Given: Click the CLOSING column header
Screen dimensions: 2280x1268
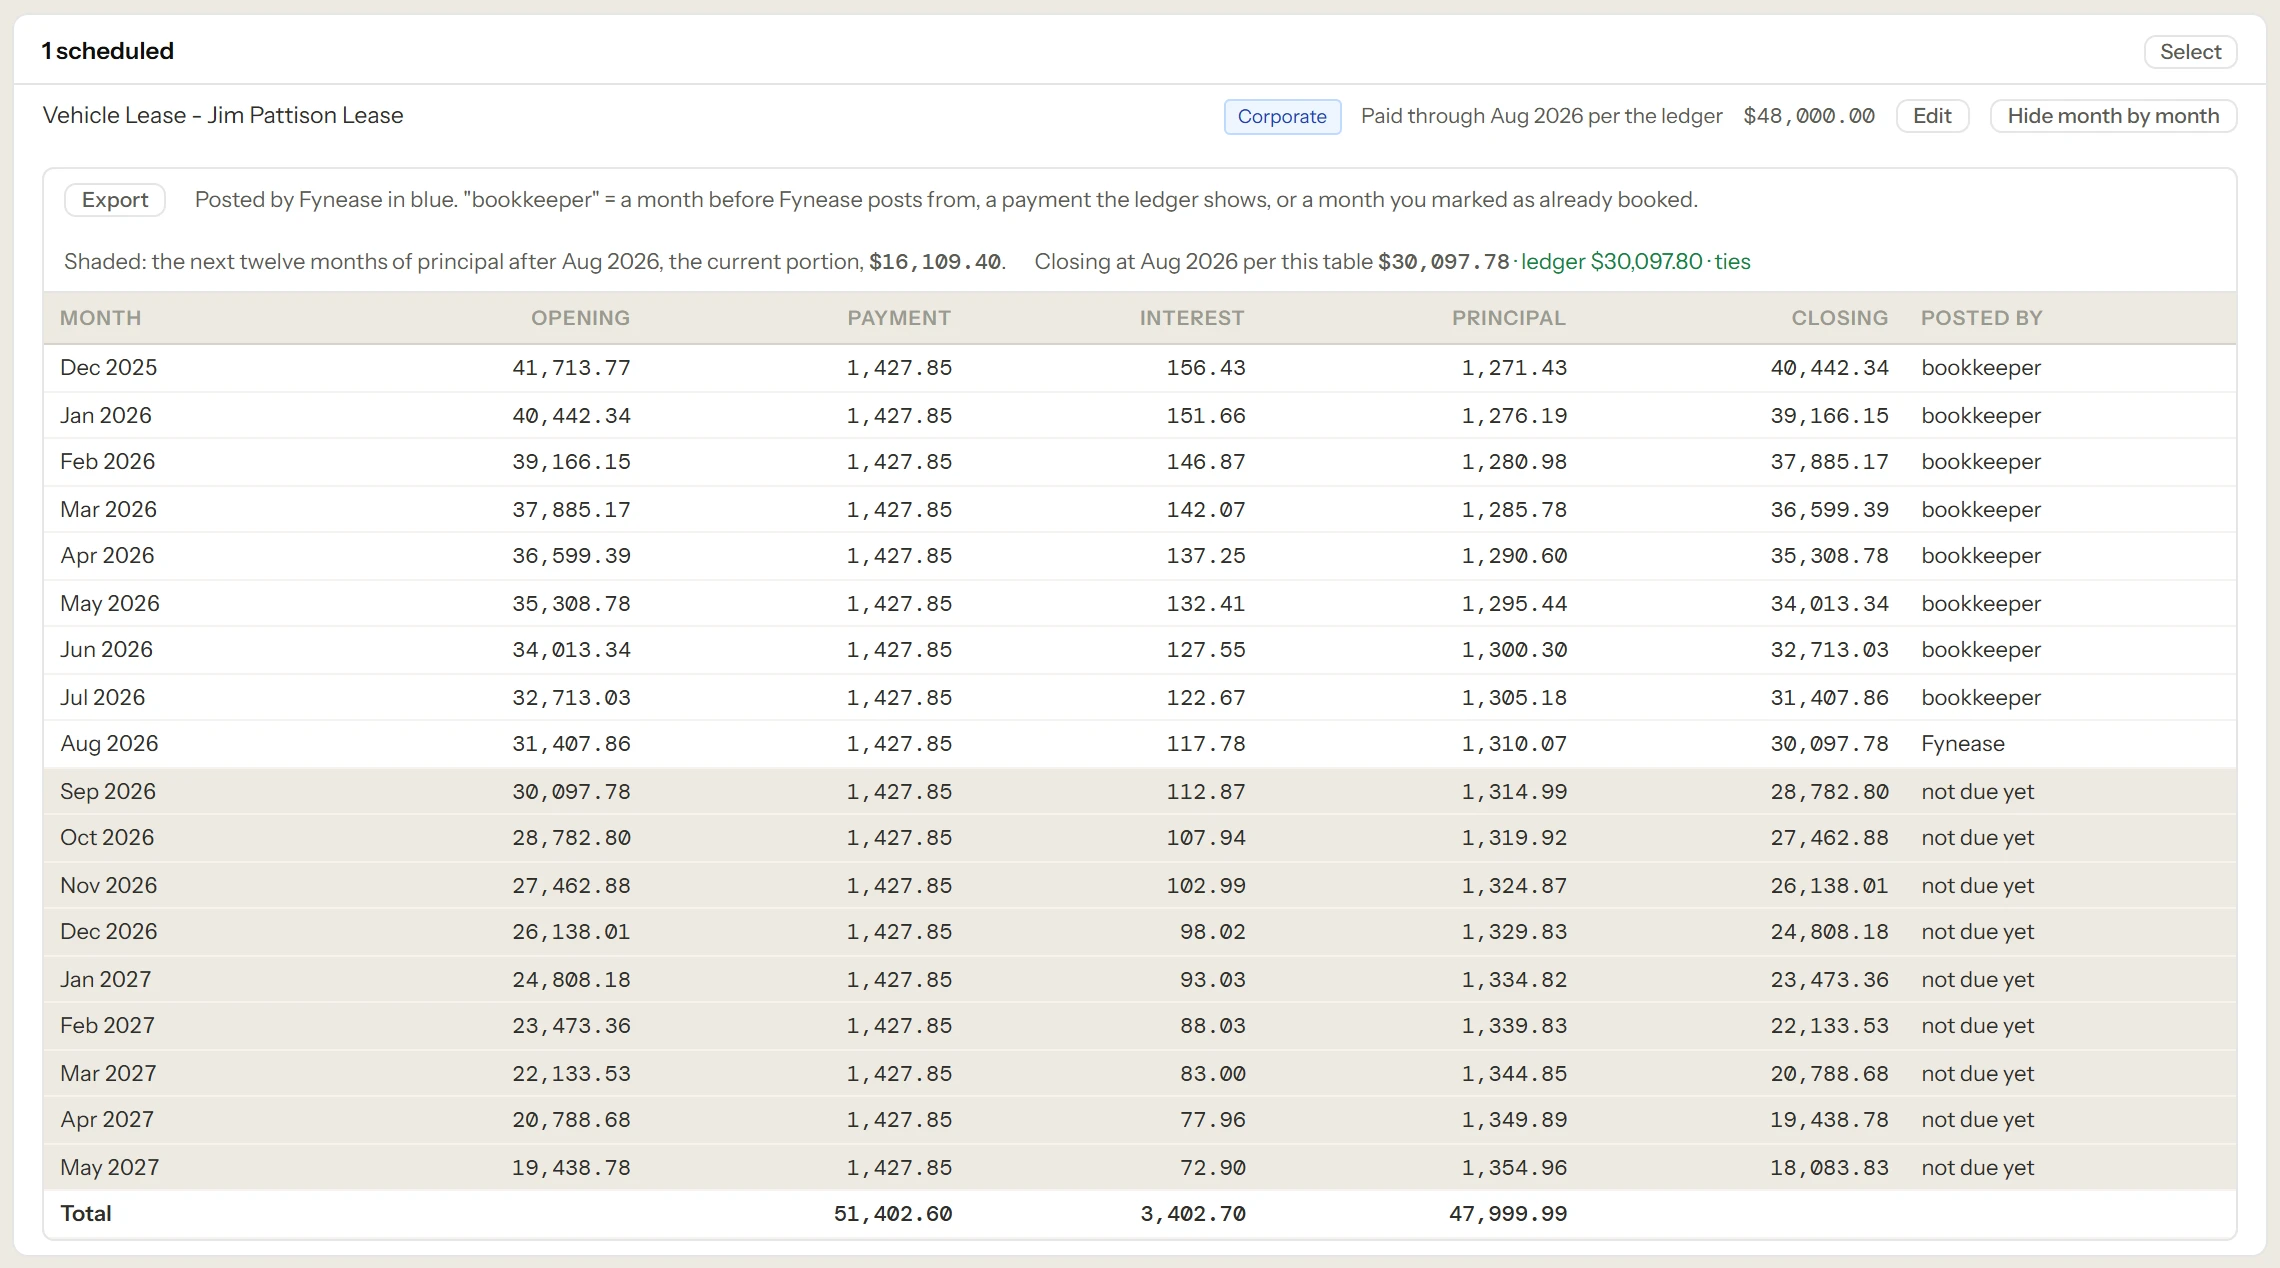Looking at the screenshot, I should click(1840, 318).
